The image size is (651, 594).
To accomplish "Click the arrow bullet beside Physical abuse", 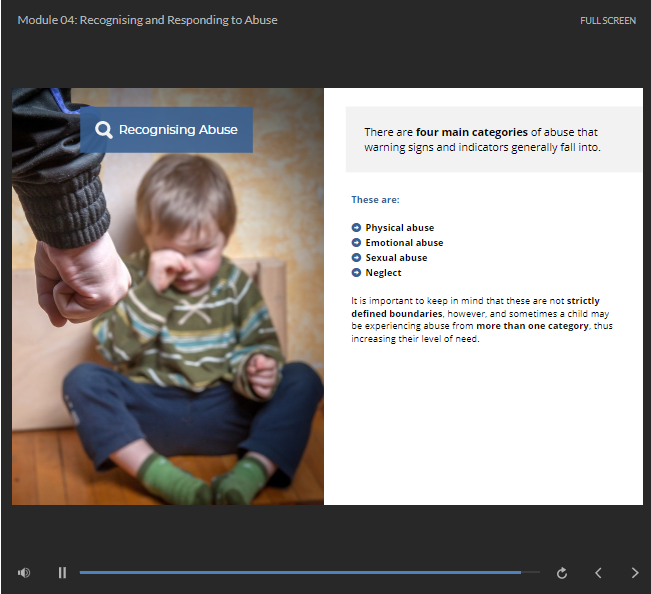I will coord(357,228).
